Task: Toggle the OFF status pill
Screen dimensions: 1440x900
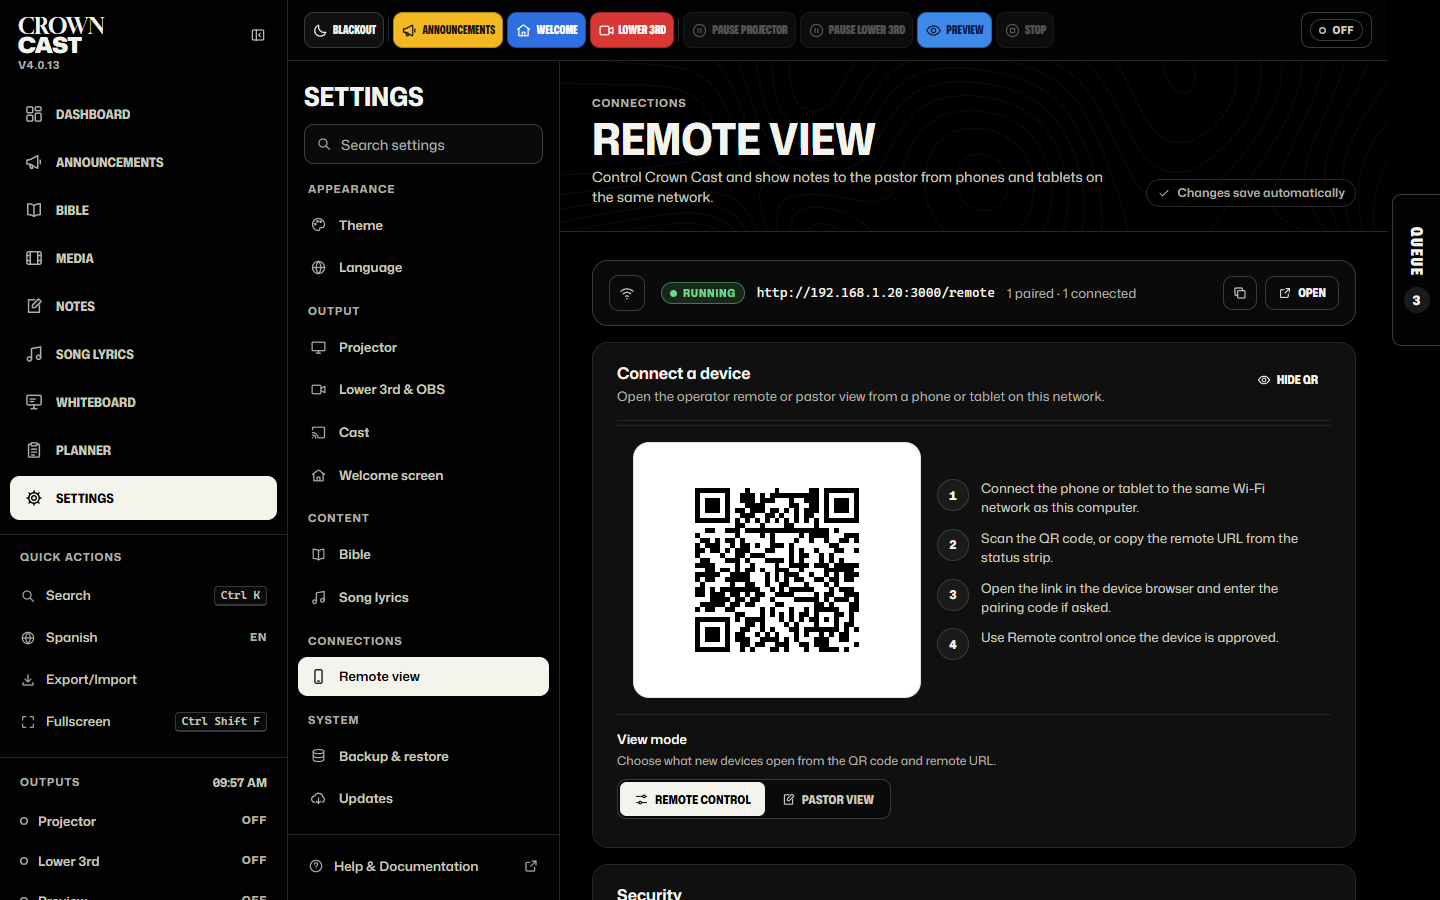Action: (1336, 30)
